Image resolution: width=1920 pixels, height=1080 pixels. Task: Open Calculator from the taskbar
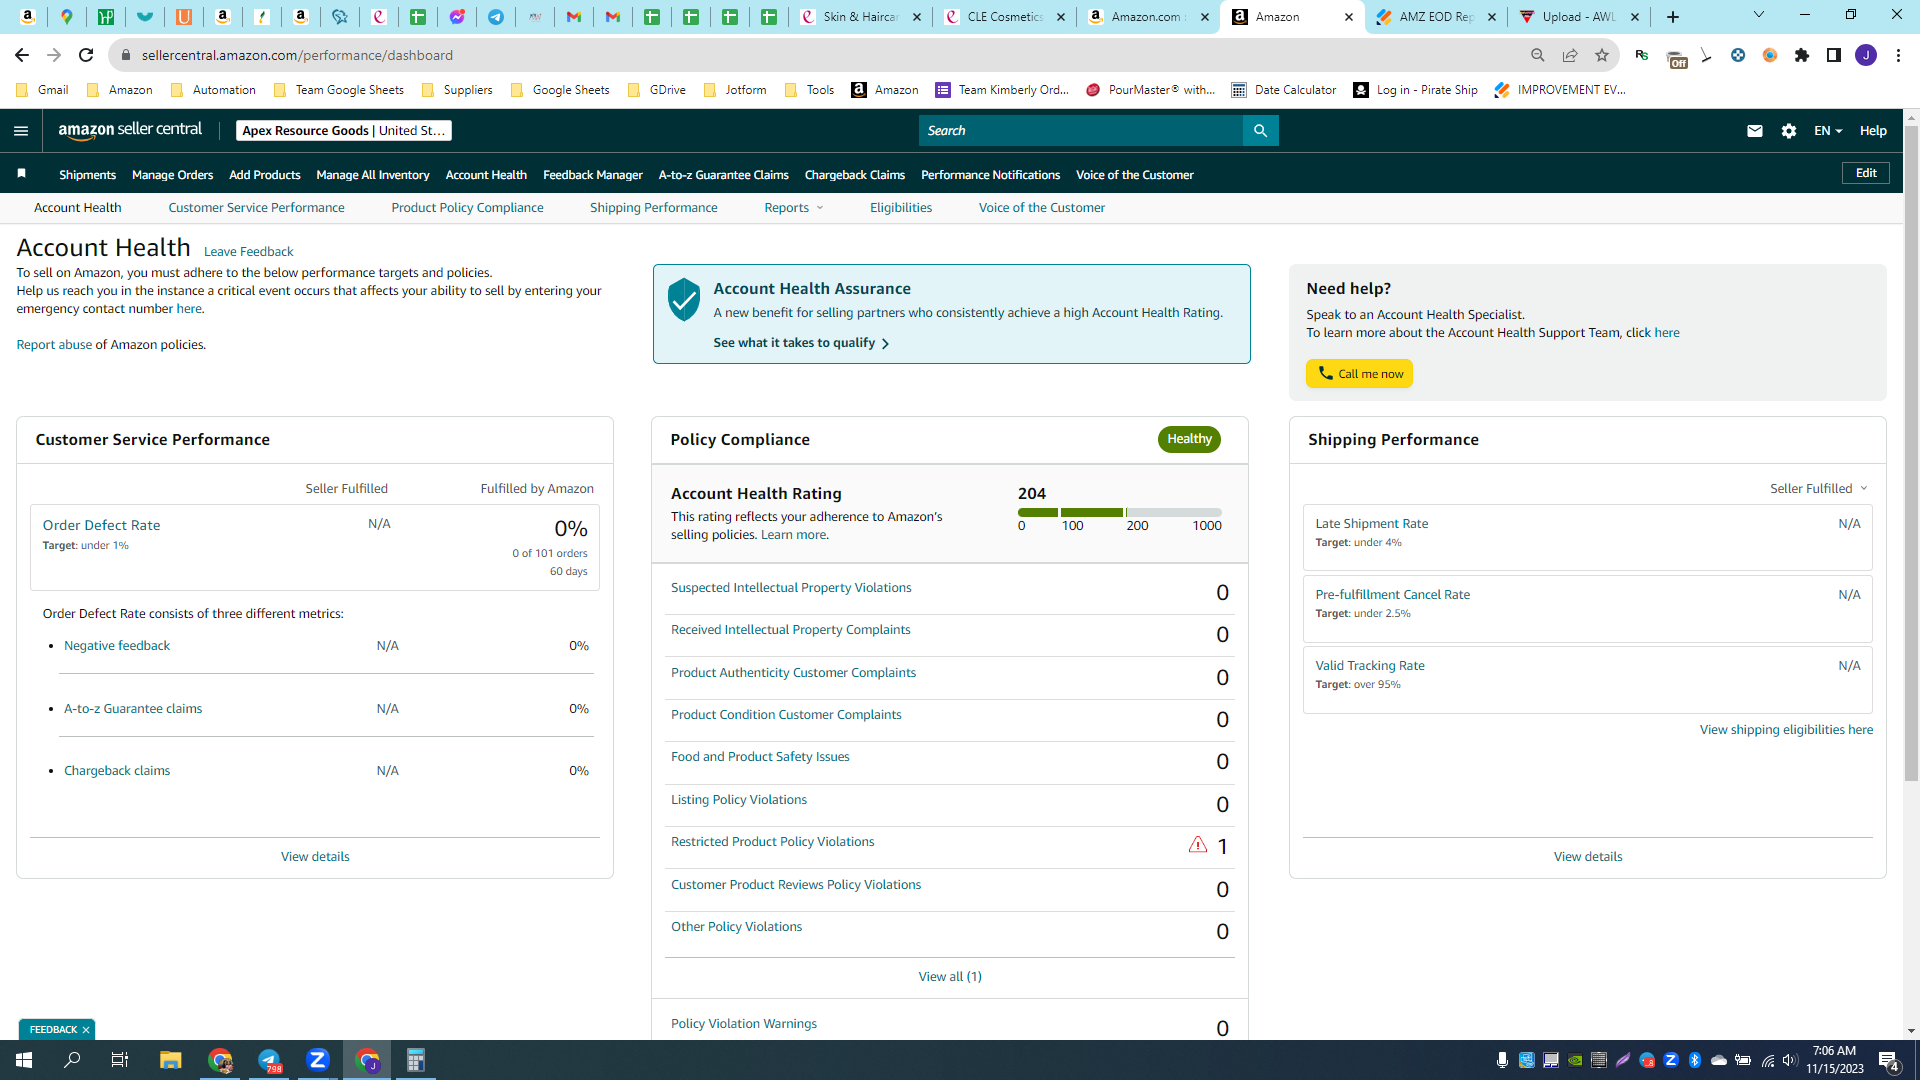(x=416, y=1060)
